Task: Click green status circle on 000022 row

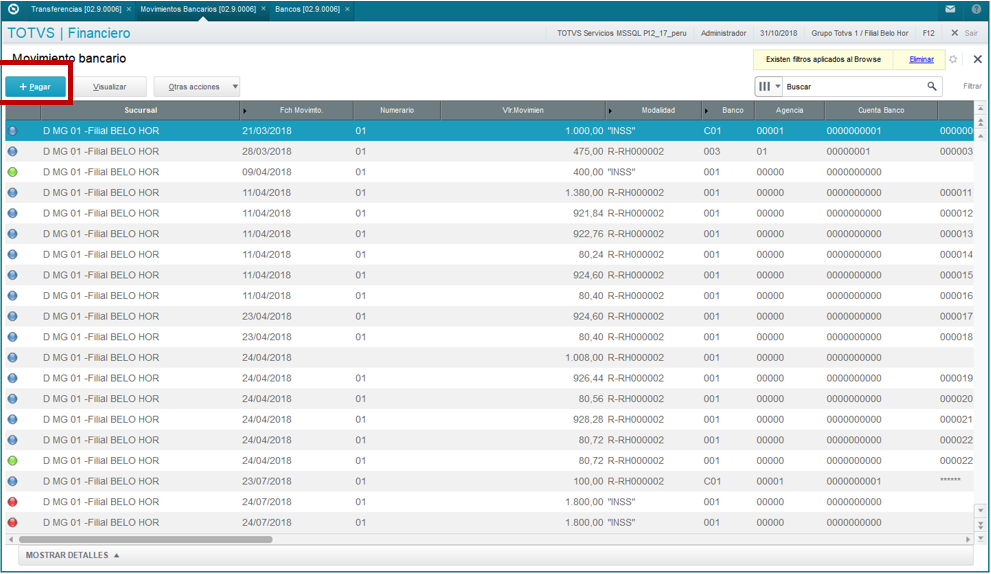Action: coord(13,461)
